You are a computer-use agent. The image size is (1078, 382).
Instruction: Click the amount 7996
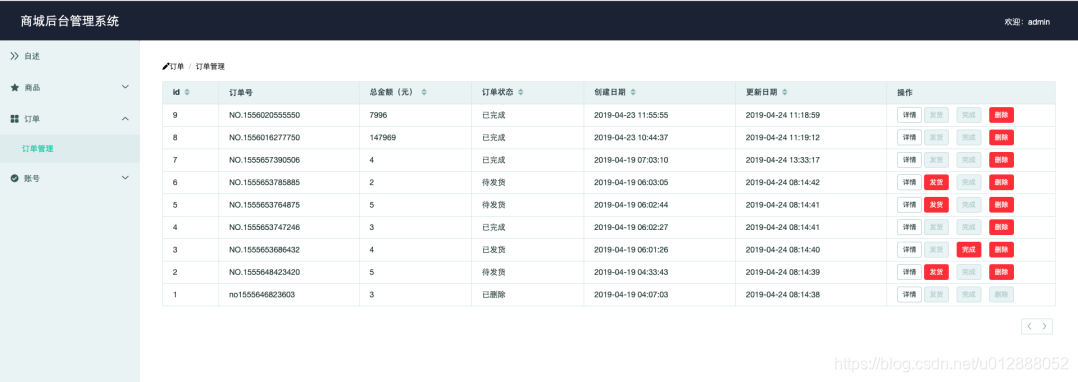379,115
